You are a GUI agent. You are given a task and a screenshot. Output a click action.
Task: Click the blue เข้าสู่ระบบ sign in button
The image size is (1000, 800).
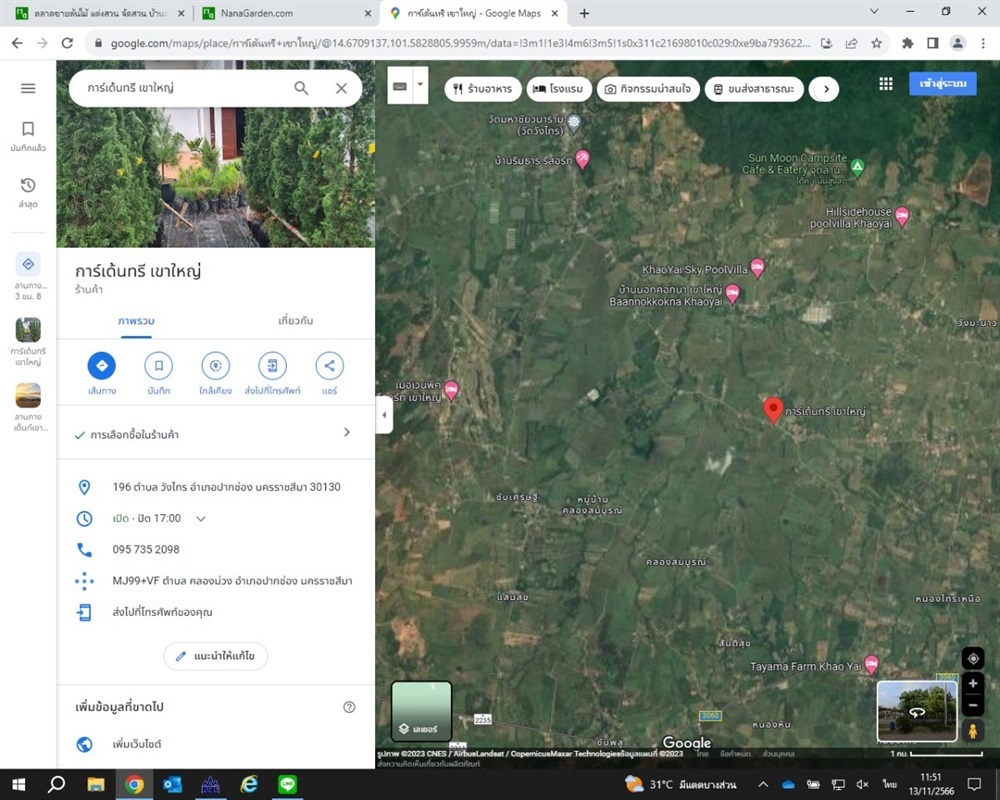[943, 84]
